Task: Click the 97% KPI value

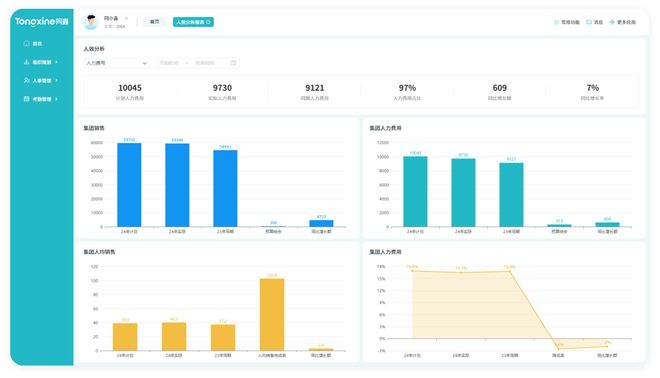Action: pyautogui.click(x=407, y=88)
